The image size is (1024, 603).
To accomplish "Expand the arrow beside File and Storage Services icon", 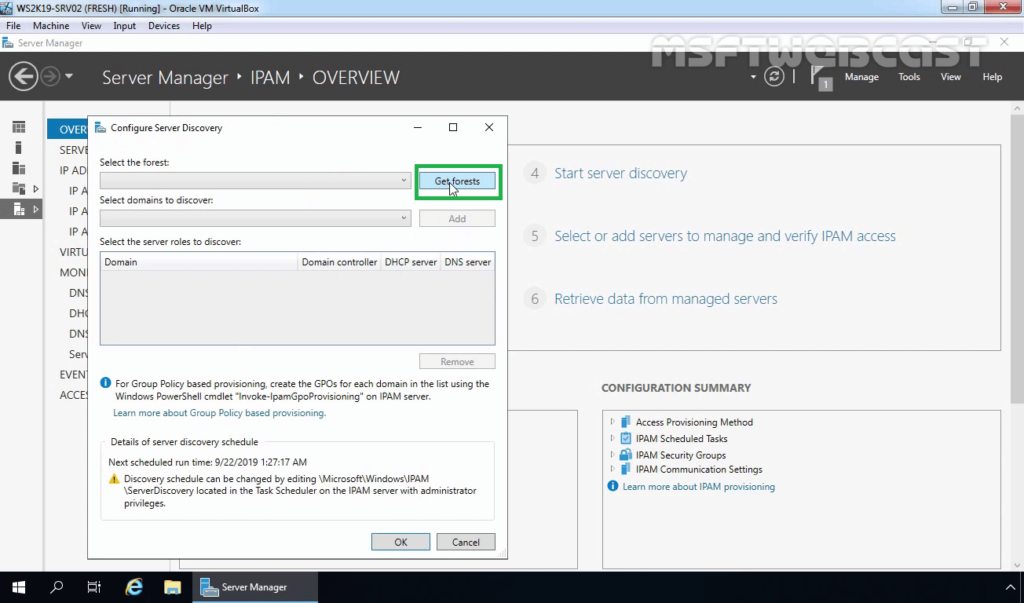I will [36, 189].
